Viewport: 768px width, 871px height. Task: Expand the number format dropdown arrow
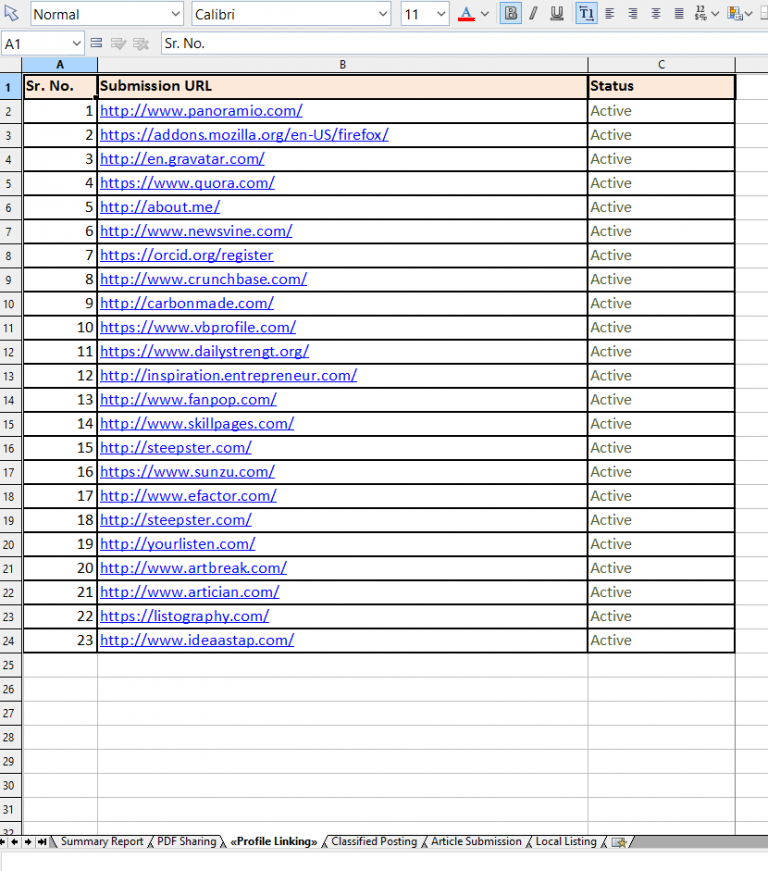coord(715,14)
